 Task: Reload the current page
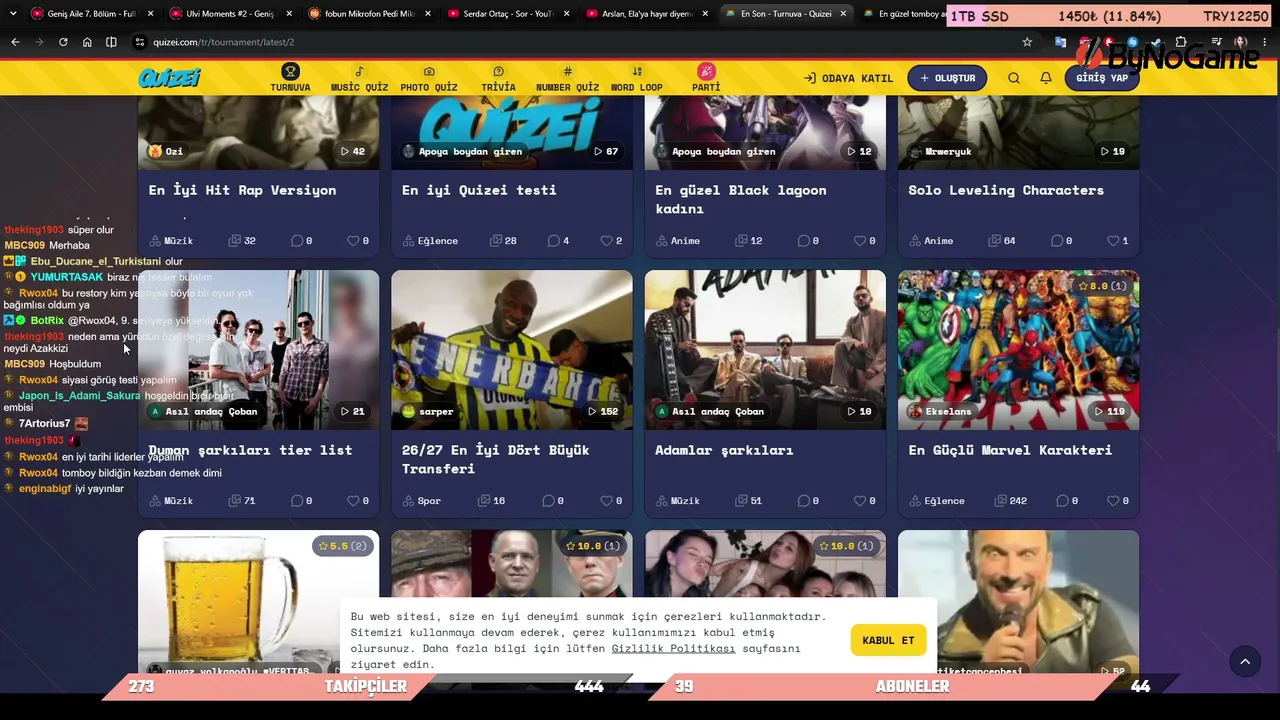(x=63, y=42)
